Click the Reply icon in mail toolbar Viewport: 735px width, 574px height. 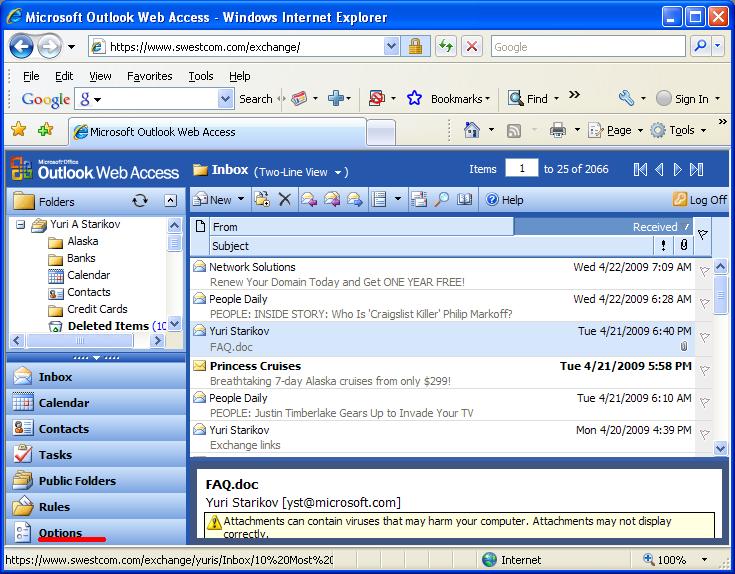point(309,200)
